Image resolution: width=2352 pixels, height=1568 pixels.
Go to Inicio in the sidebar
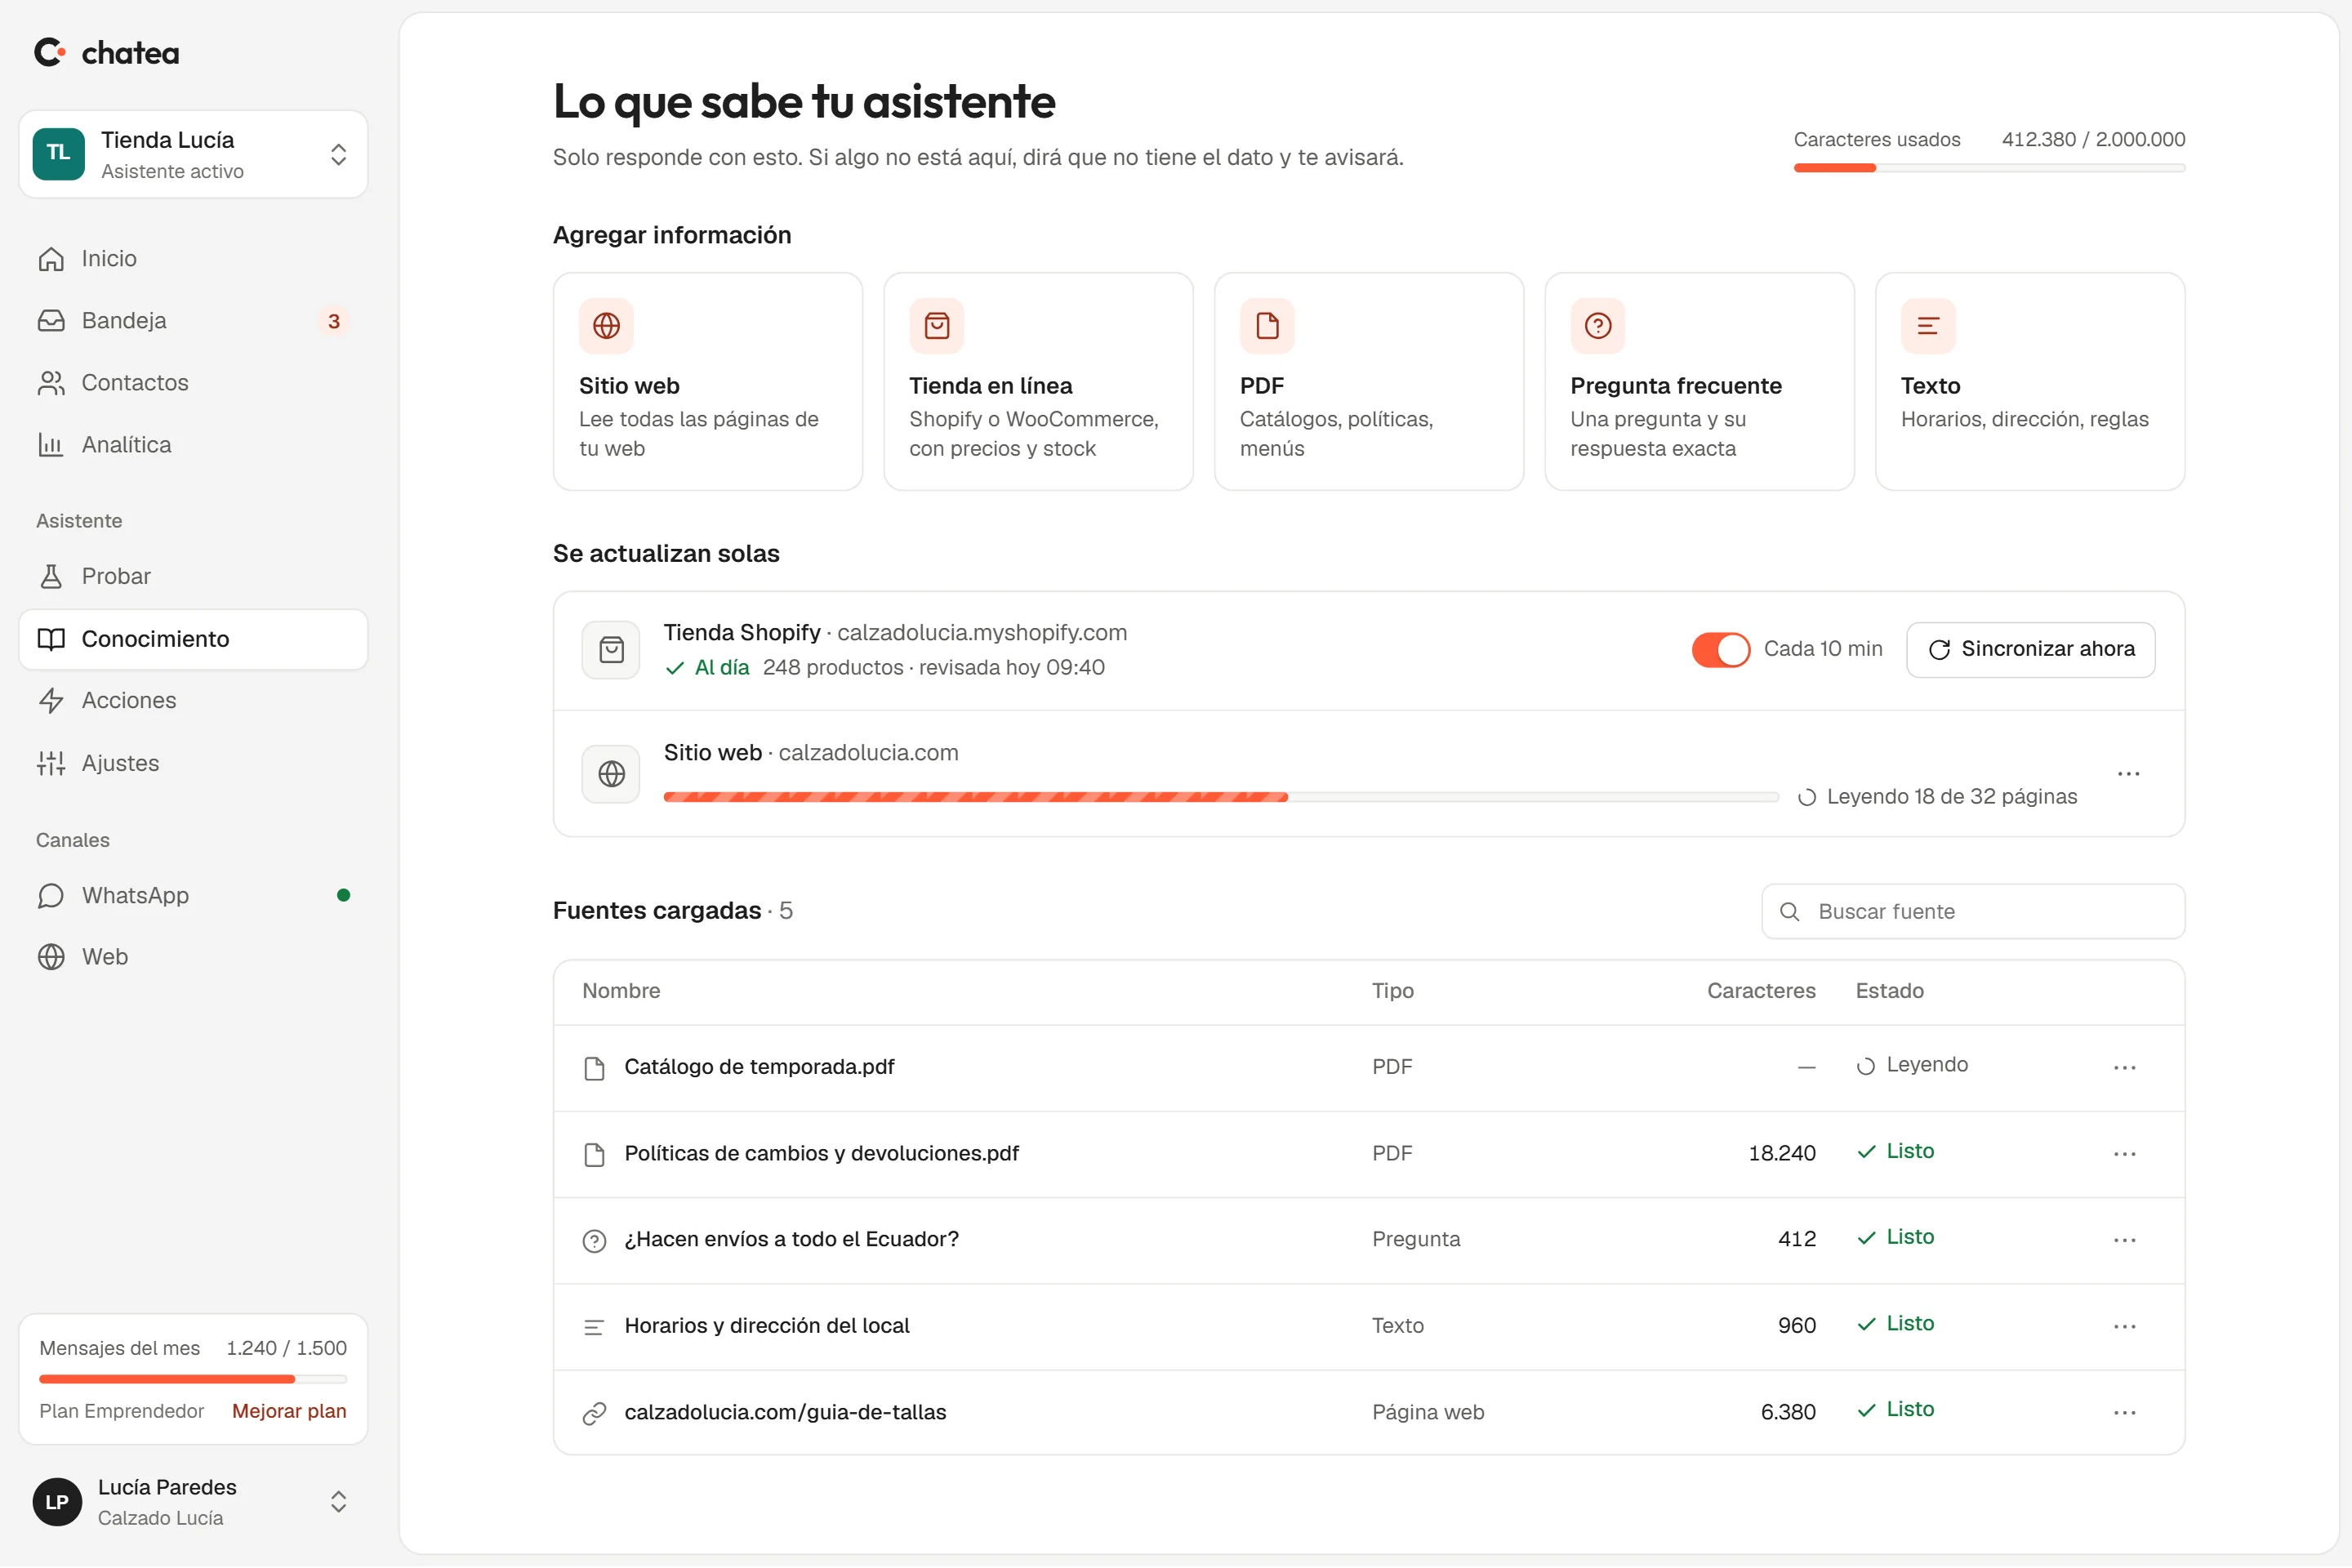[x=193, y=259]
